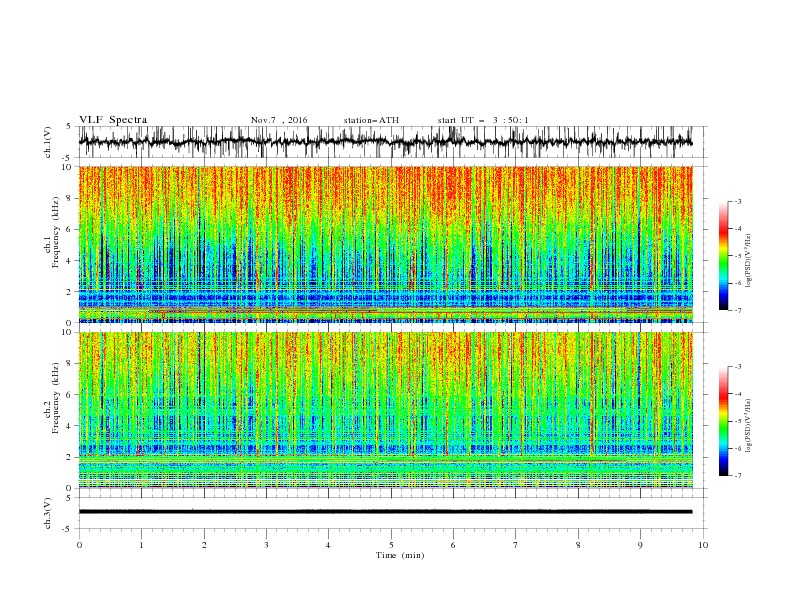This screenshot has height=612, width=792.
Task: Click the ch.3 flat voltage trace
Action: pyautogui.click(x=385, y=512)
